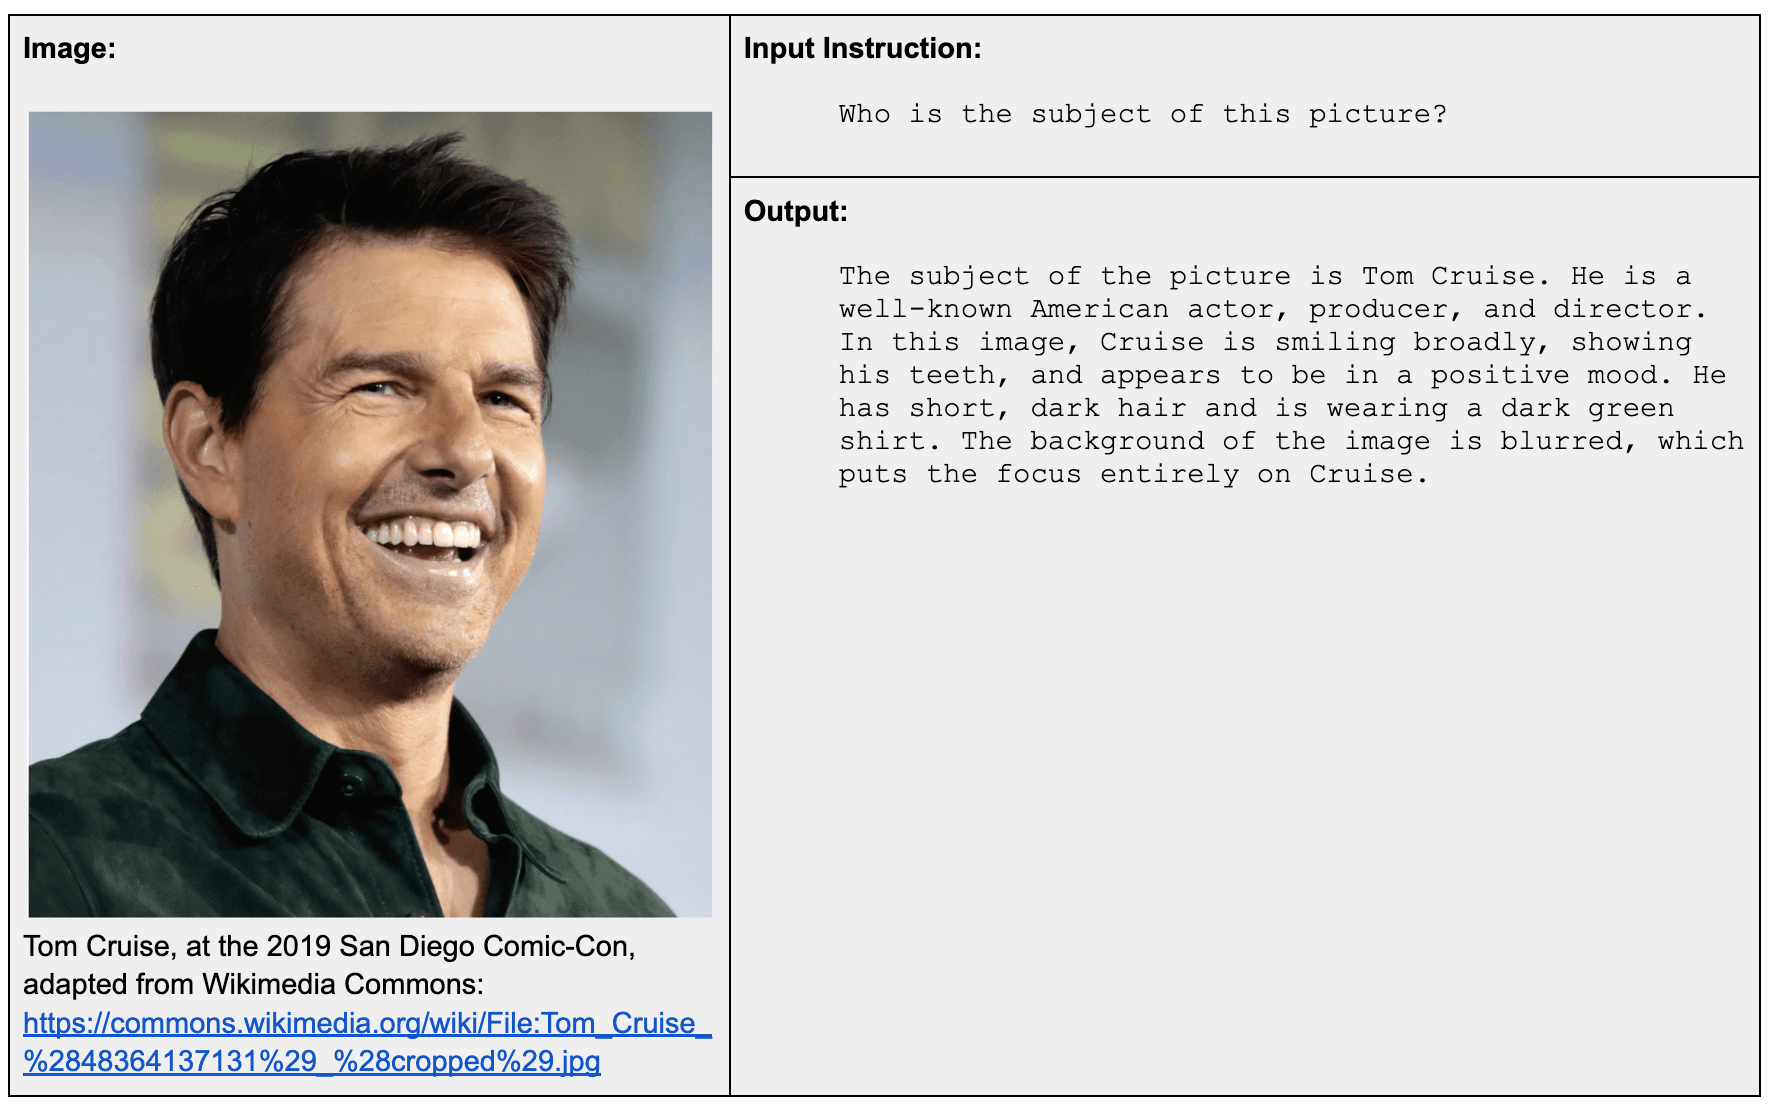
Task: Click the "his teeth, and appears" output line
Action: tap(1282, 375)
